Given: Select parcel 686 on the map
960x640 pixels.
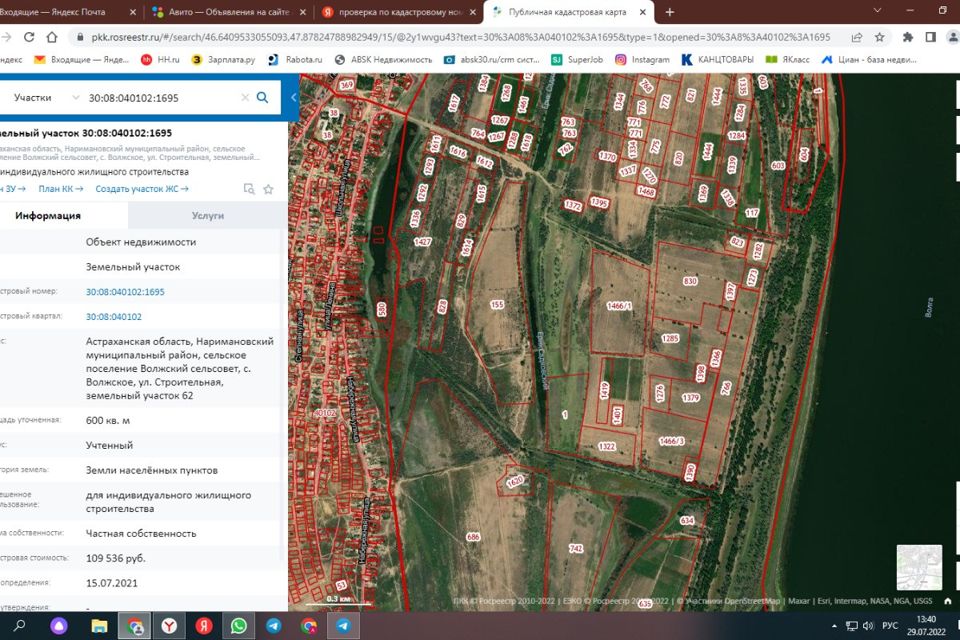Looking at the screenshot, I should pyautogui.click(x=473, y=537).
